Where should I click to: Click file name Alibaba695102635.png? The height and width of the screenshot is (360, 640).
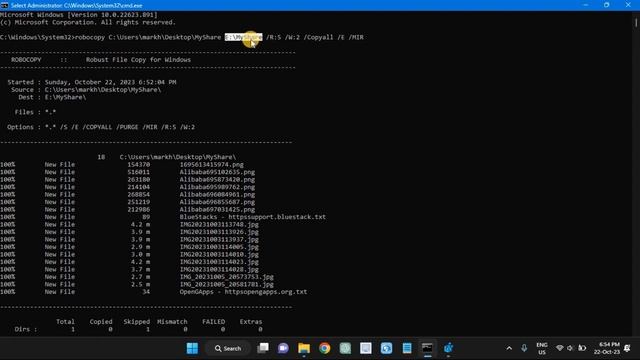tap(217, 172)
